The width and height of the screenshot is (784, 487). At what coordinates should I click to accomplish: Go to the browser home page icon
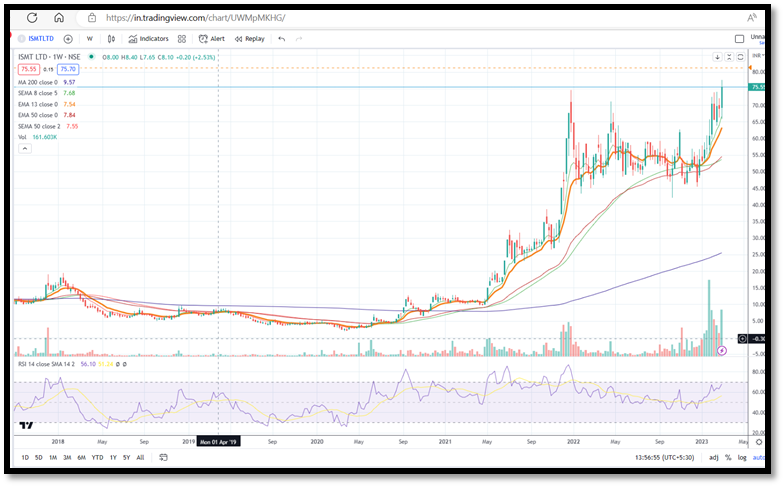point(59,18)
